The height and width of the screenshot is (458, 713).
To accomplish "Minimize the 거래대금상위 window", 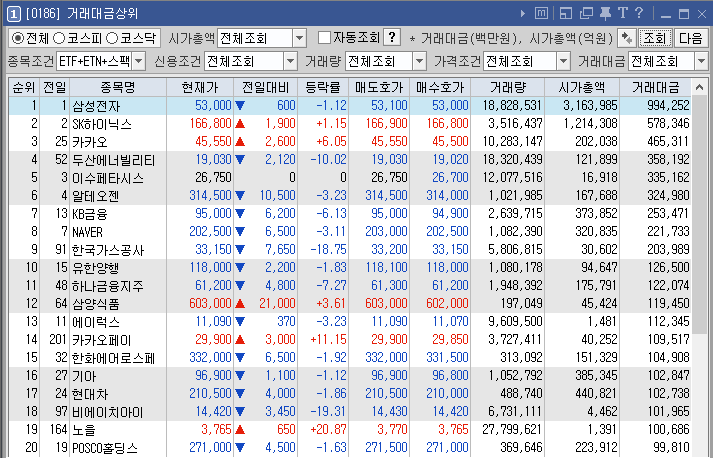I will point(666,14).
